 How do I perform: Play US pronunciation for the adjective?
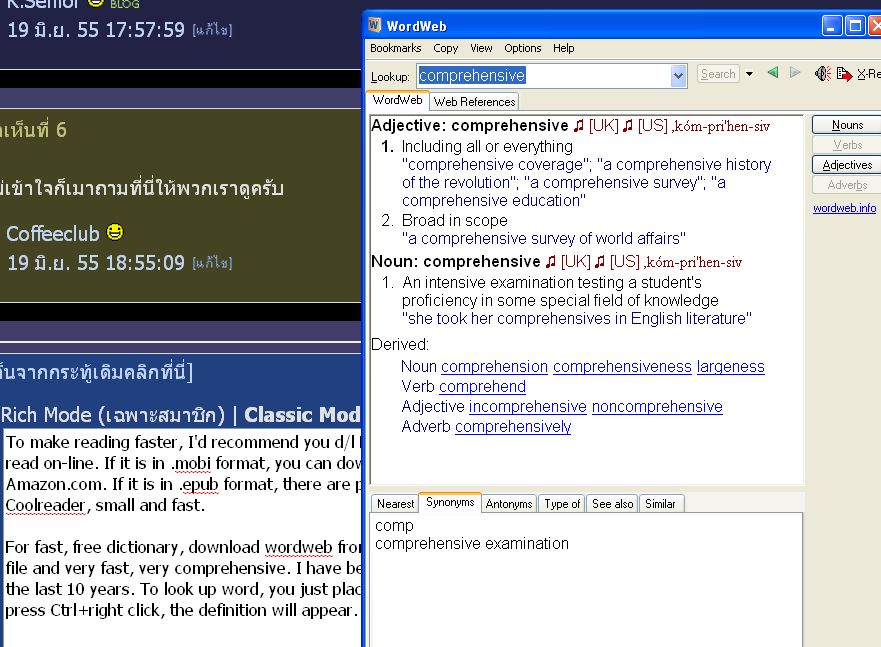[628, 126]
